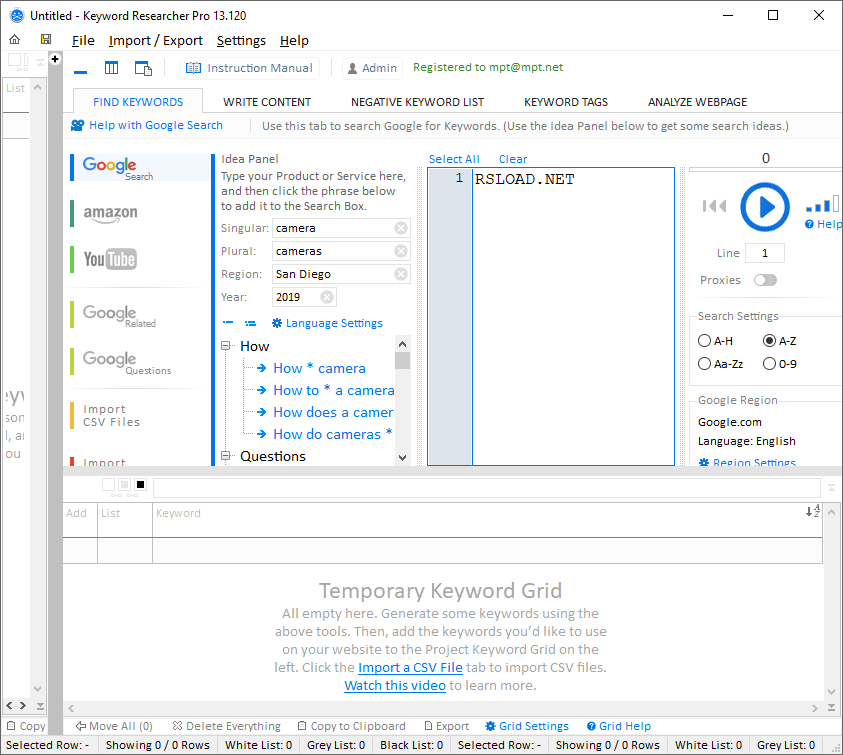843x755 pixels.
Task: Clear the Plural field with X icon
Action: (x=401, y=251)
